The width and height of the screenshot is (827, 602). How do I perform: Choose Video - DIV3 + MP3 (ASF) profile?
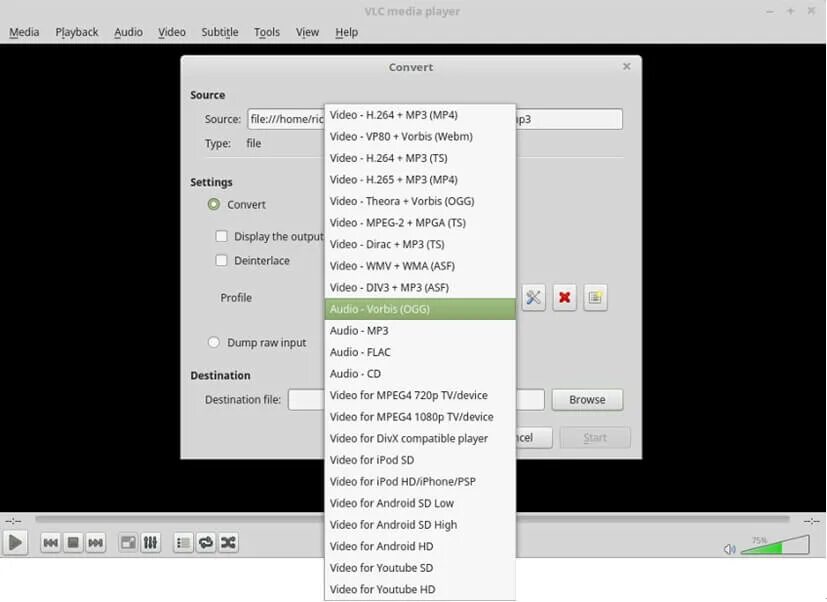[x=420, y=288]
